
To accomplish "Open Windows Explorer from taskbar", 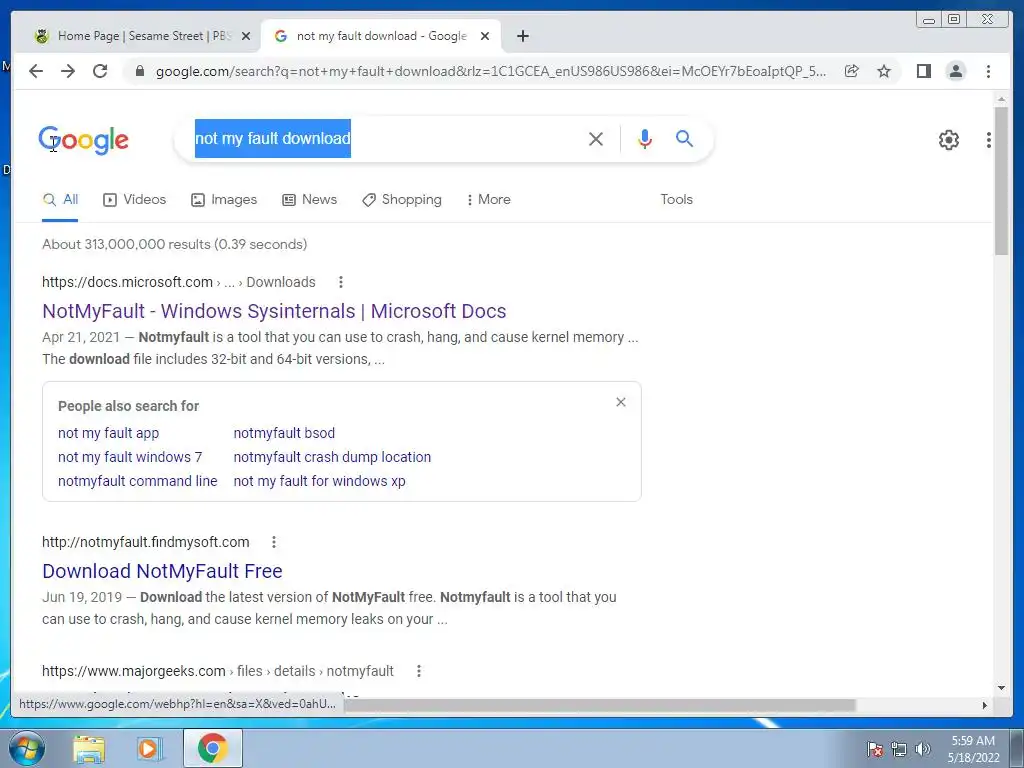I will pyautogui.click(x=89, y=749).
